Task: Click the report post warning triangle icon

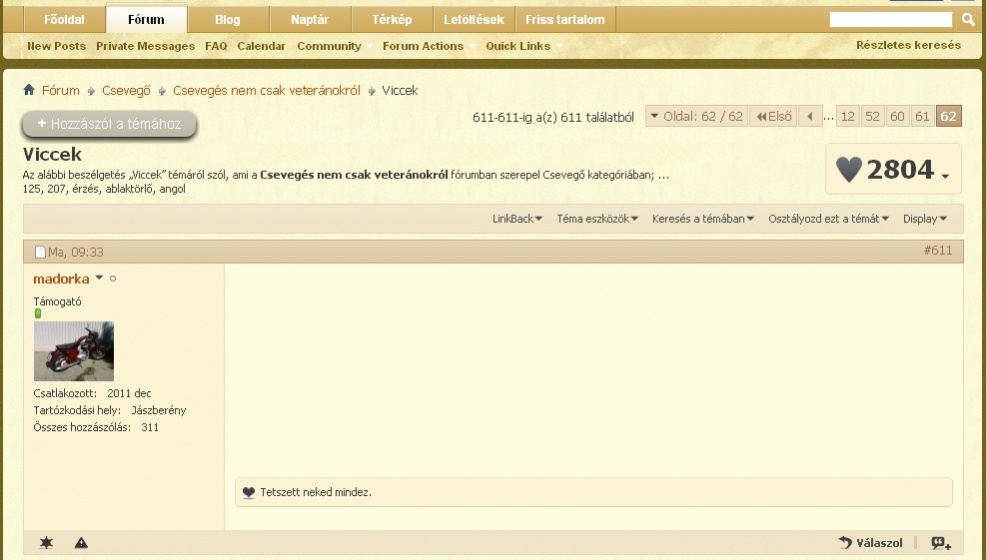Action: click(x=81, y=543)
